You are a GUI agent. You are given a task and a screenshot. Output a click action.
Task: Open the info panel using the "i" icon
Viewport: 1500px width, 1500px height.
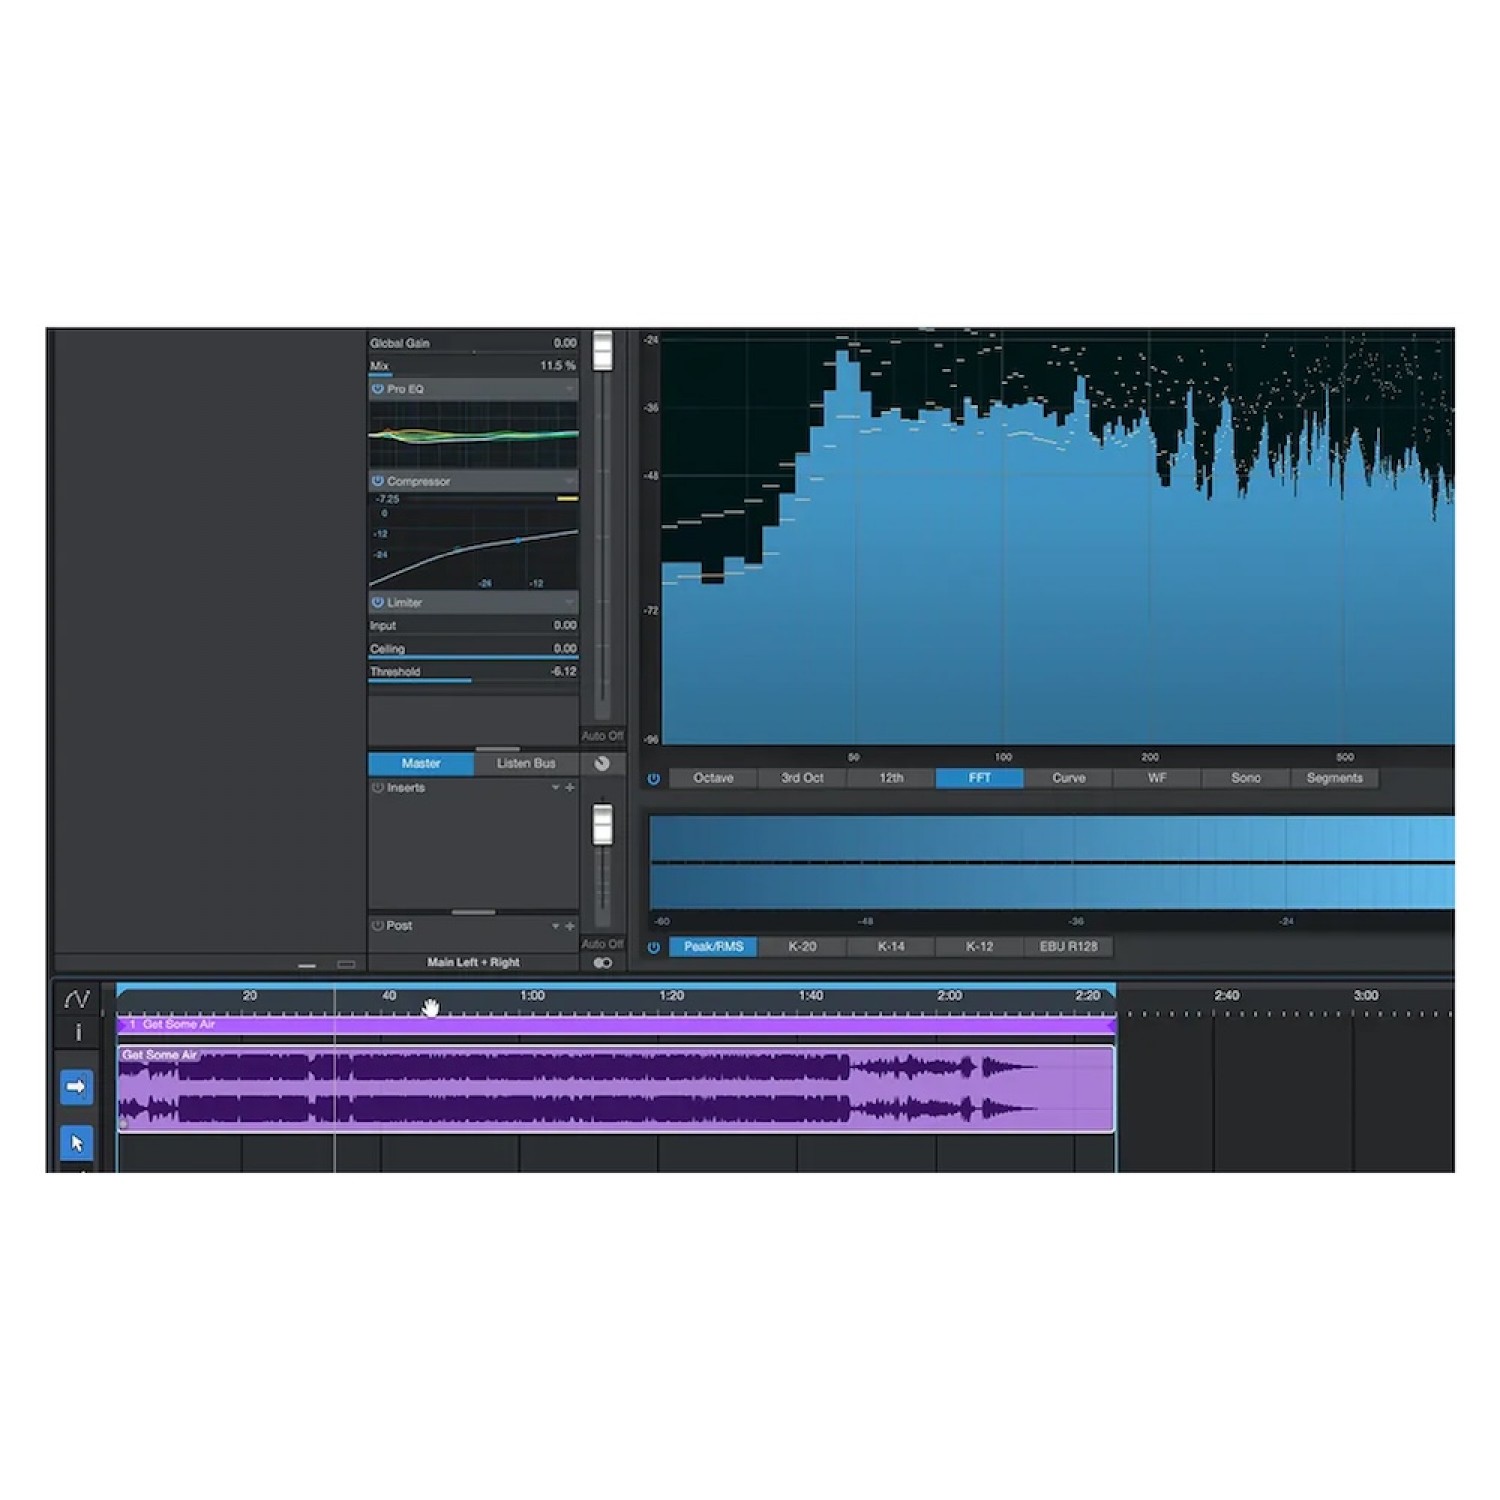click(78, 1031)
